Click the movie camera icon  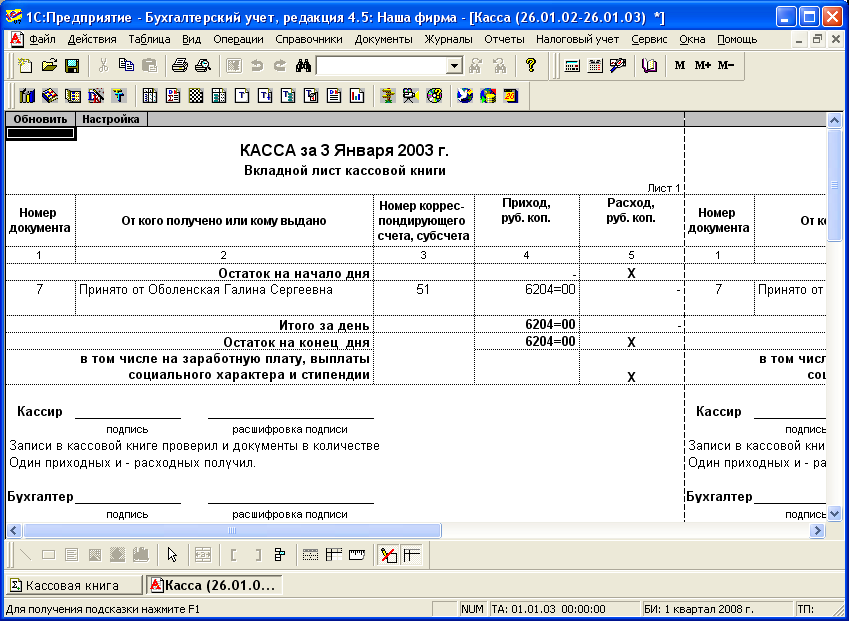tap(410, 96)
